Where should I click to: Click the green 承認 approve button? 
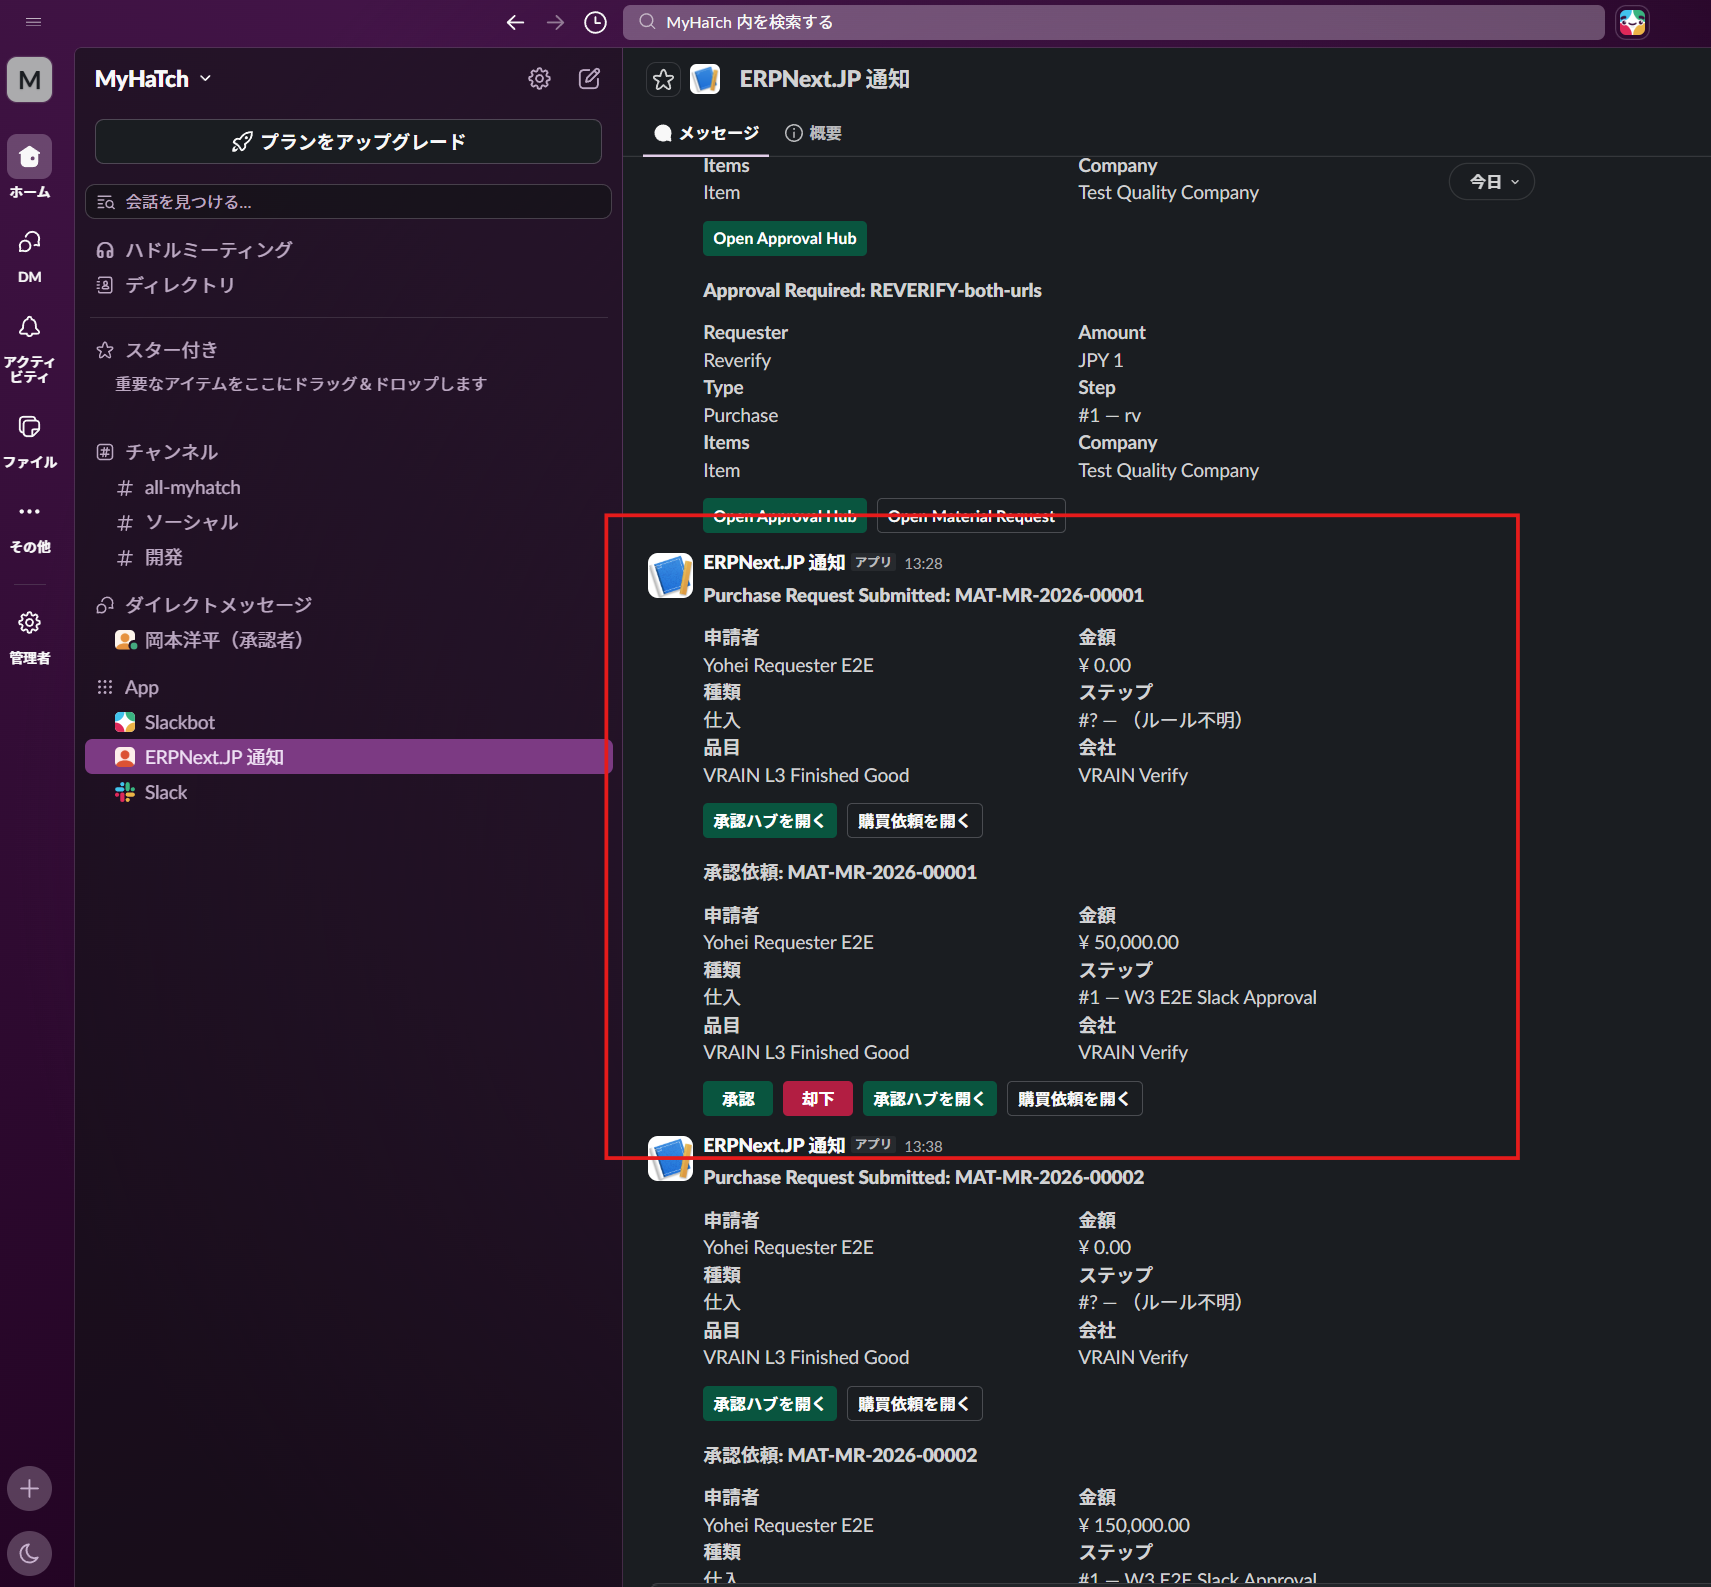coord(738,1099)
